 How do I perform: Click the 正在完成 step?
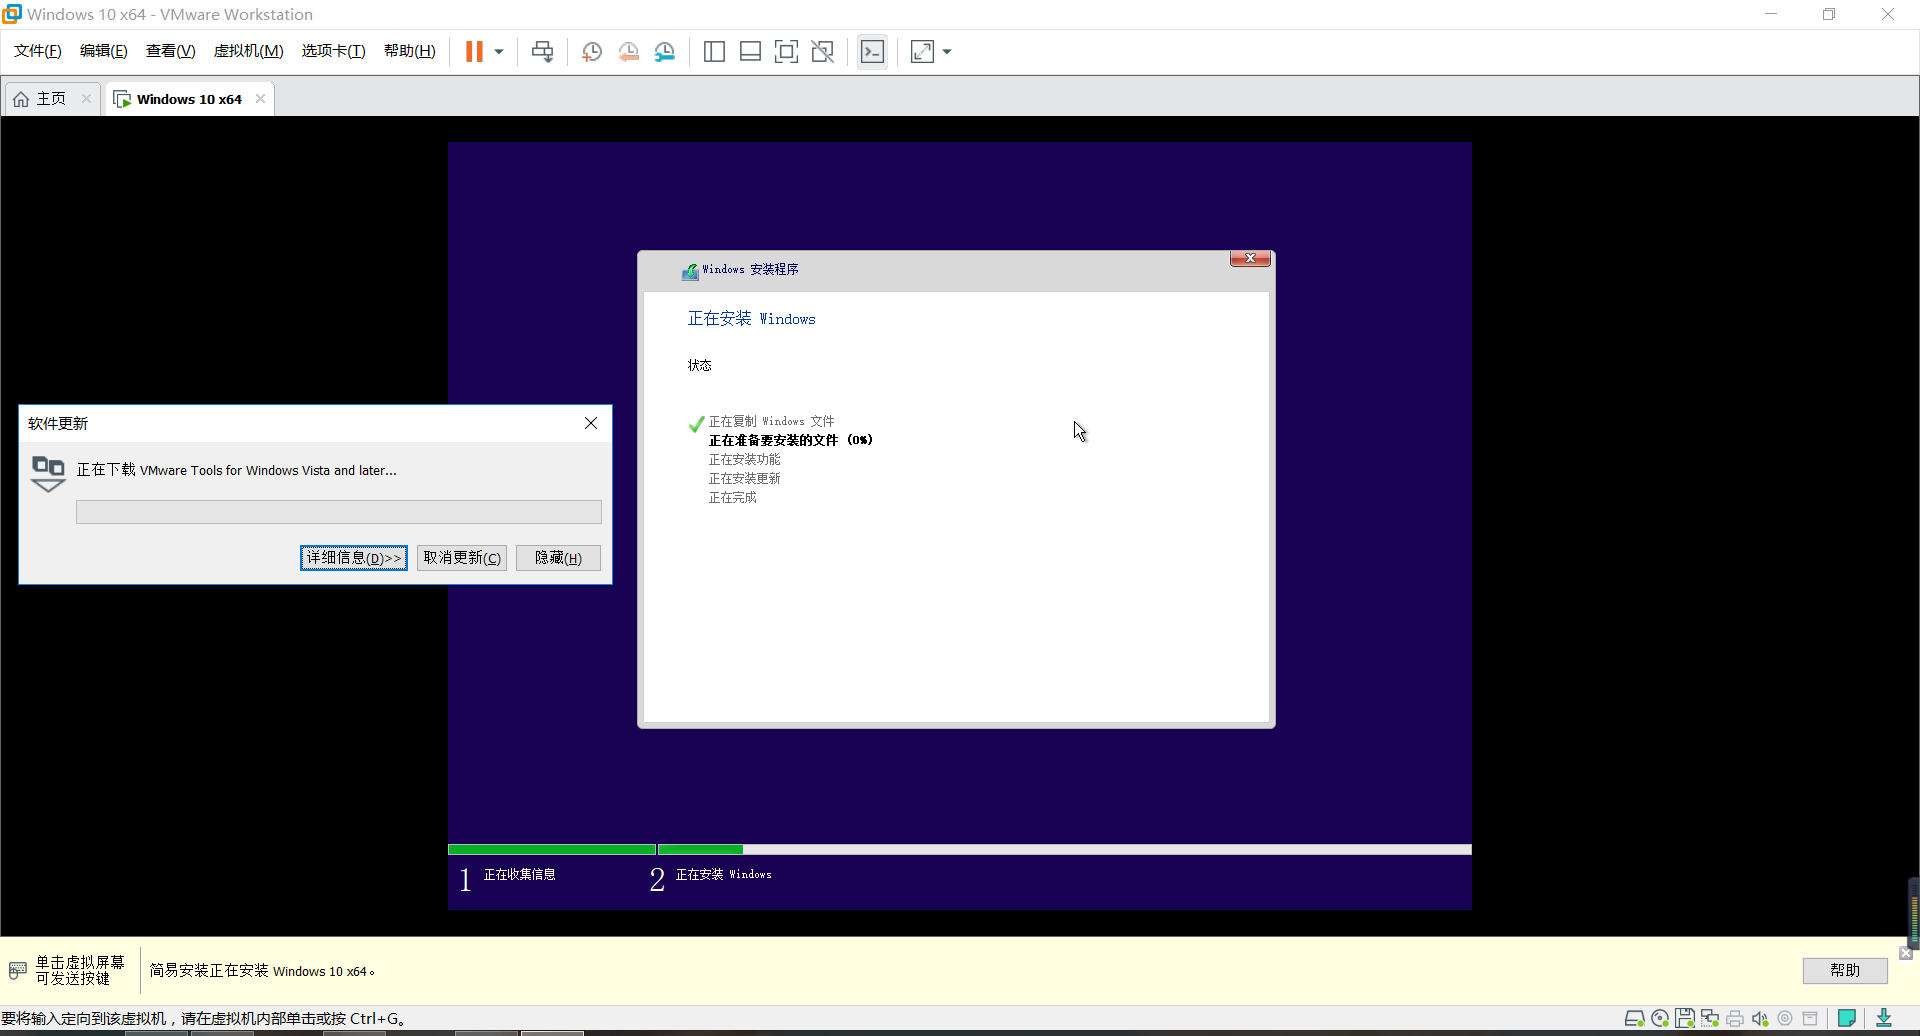[x=733, y=498]
